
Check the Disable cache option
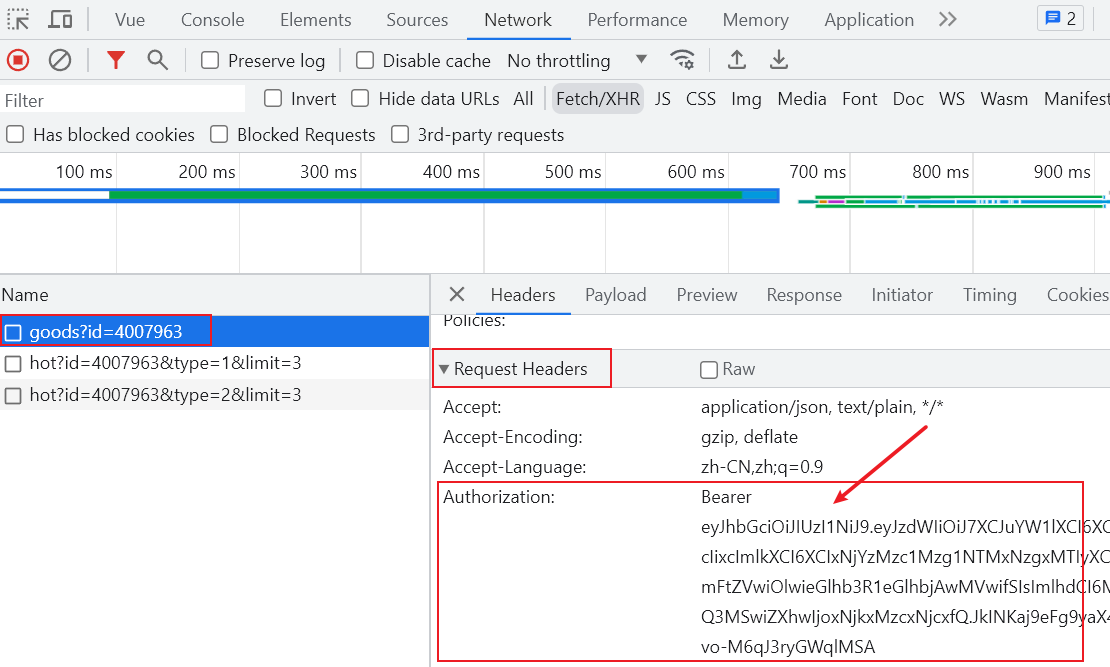click(365, 60)
